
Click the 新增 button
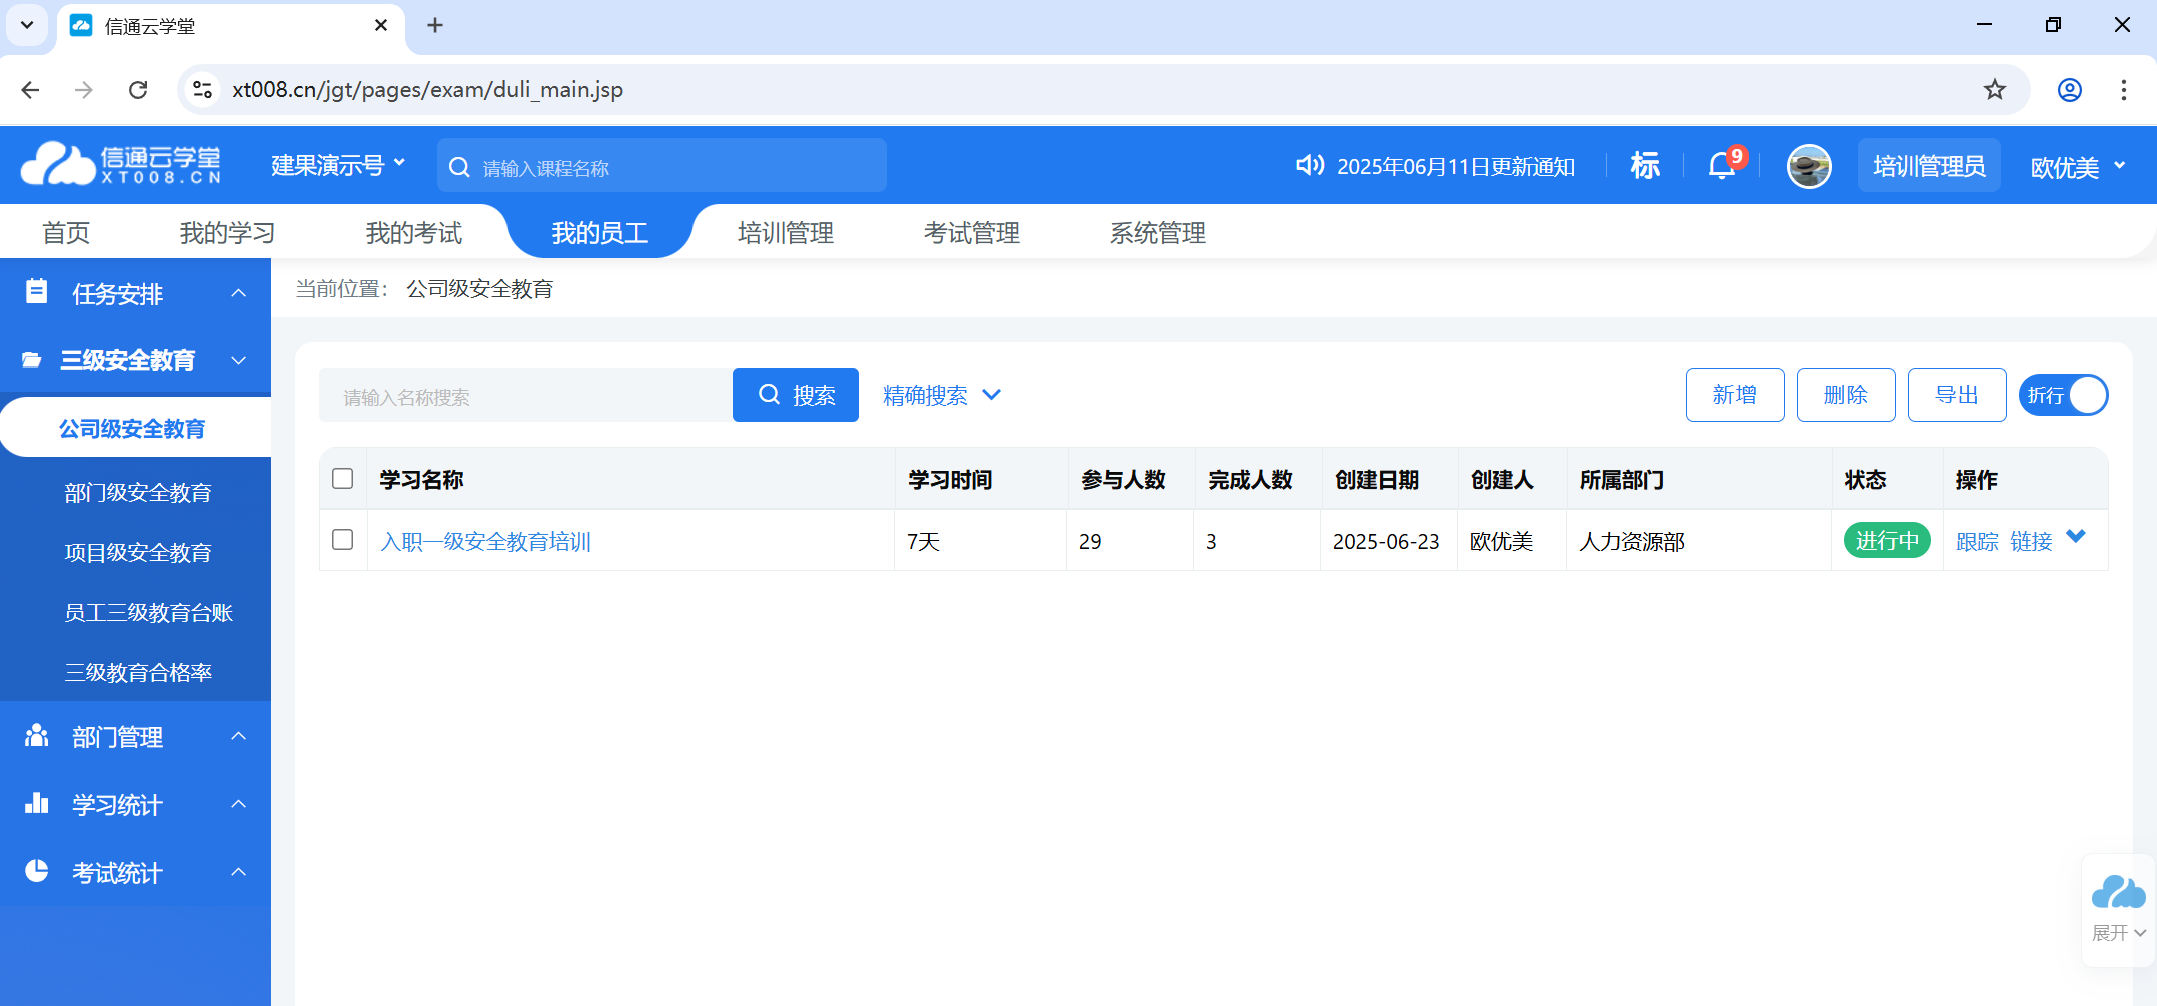[1734, 395]
